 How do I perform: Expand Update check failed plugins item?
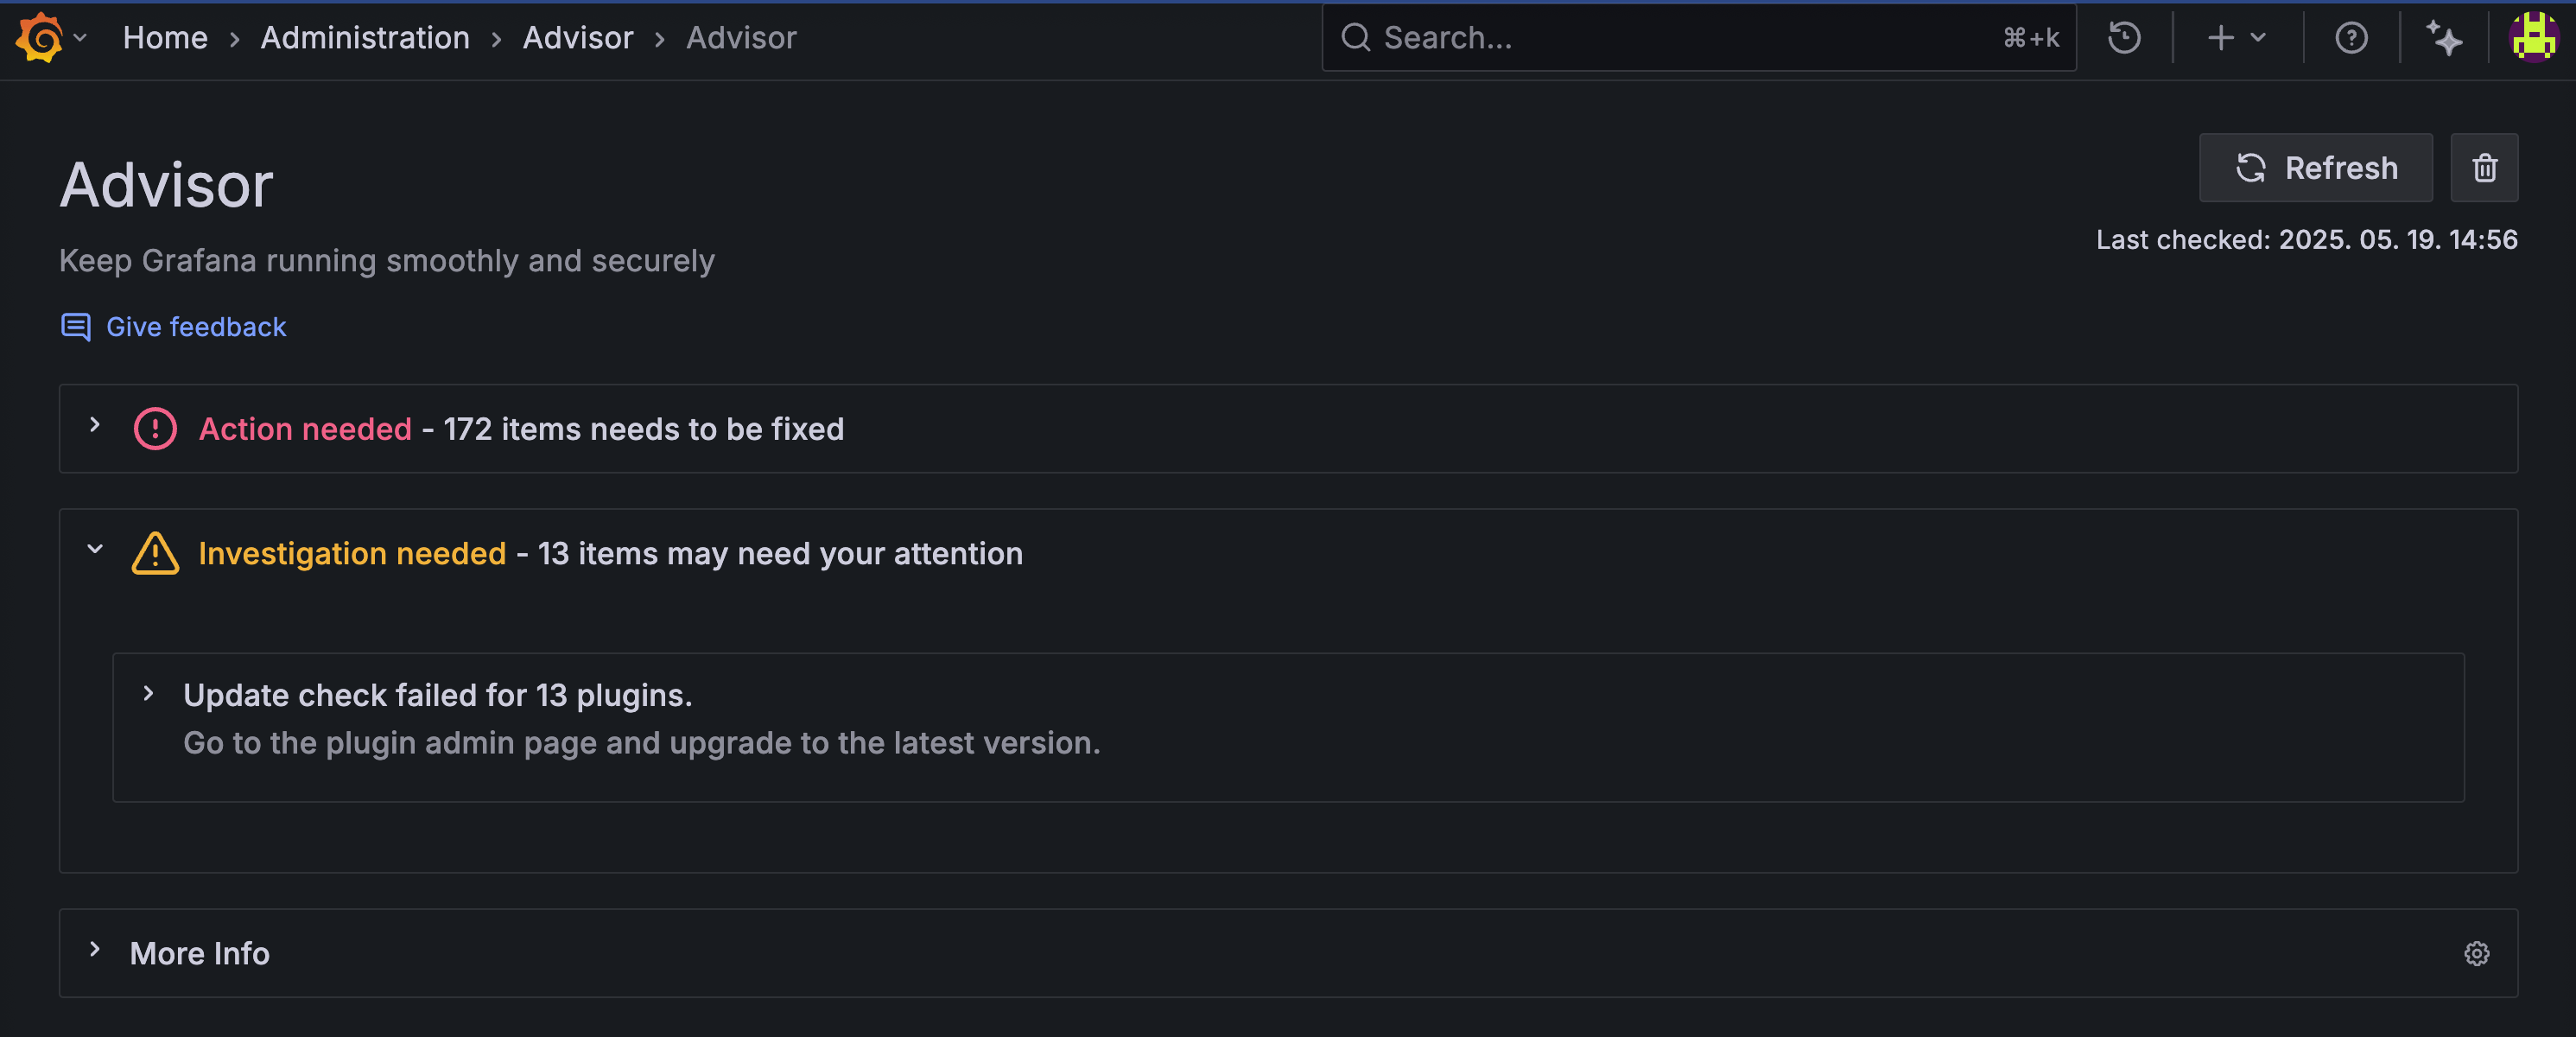(x=149, y=693)
